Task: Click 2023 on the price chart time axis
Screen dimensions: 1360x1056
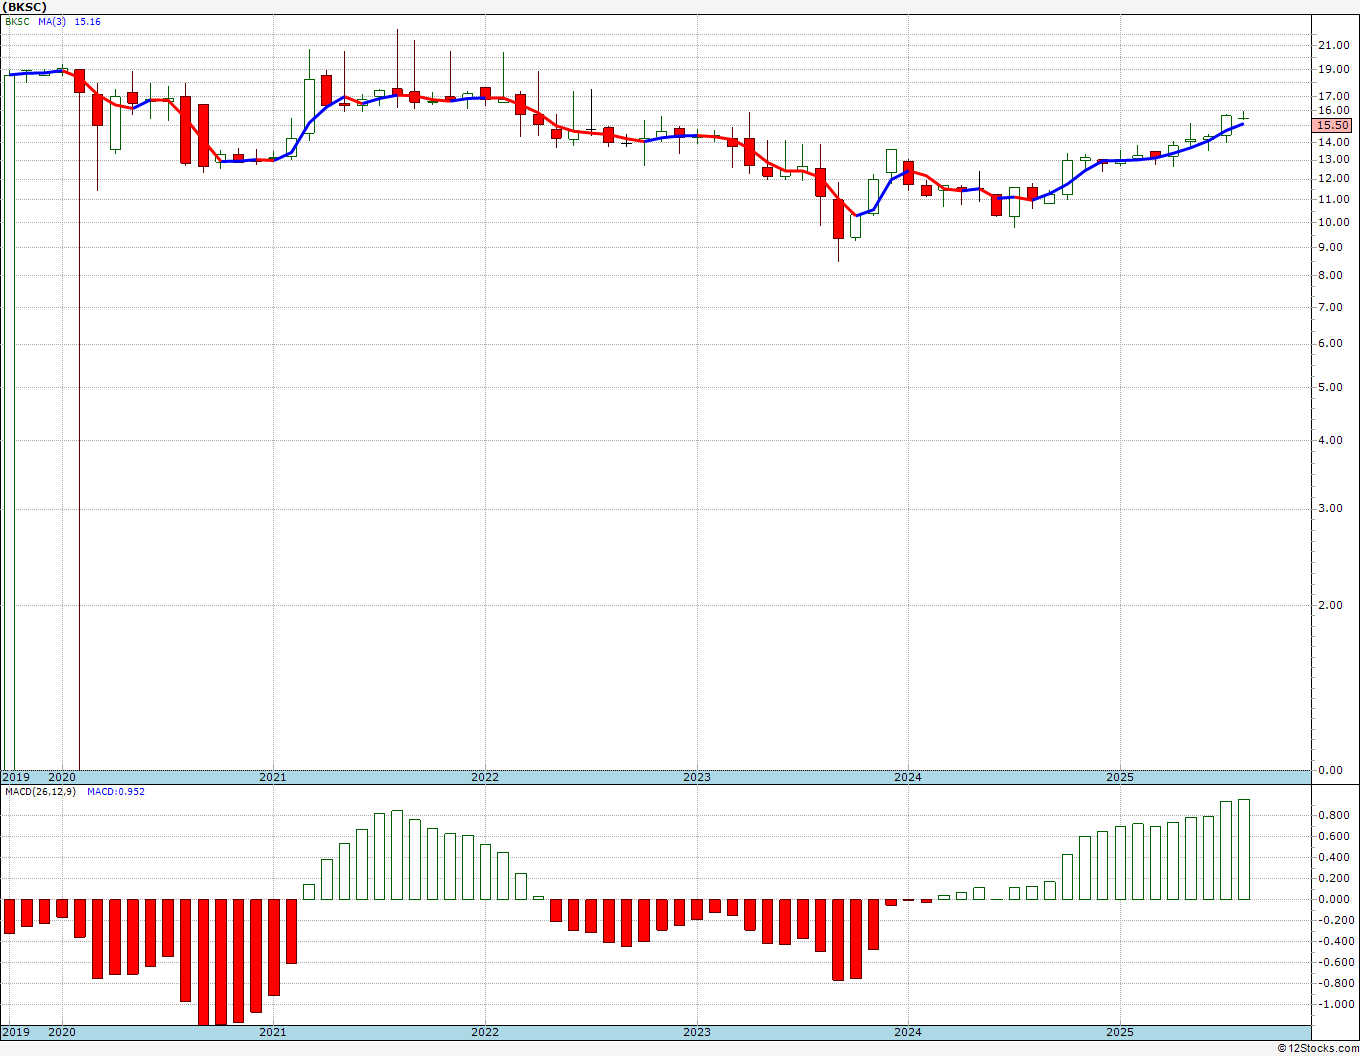Action: pos(697,777)
